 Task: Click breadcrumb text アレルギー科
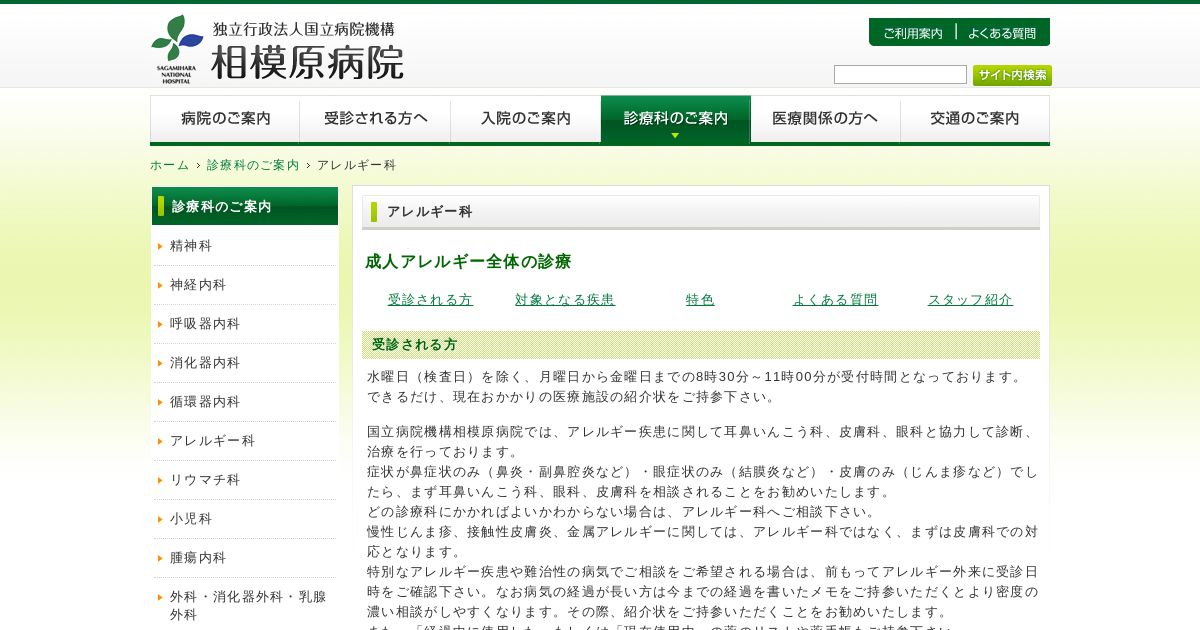[x=357, y=165]
